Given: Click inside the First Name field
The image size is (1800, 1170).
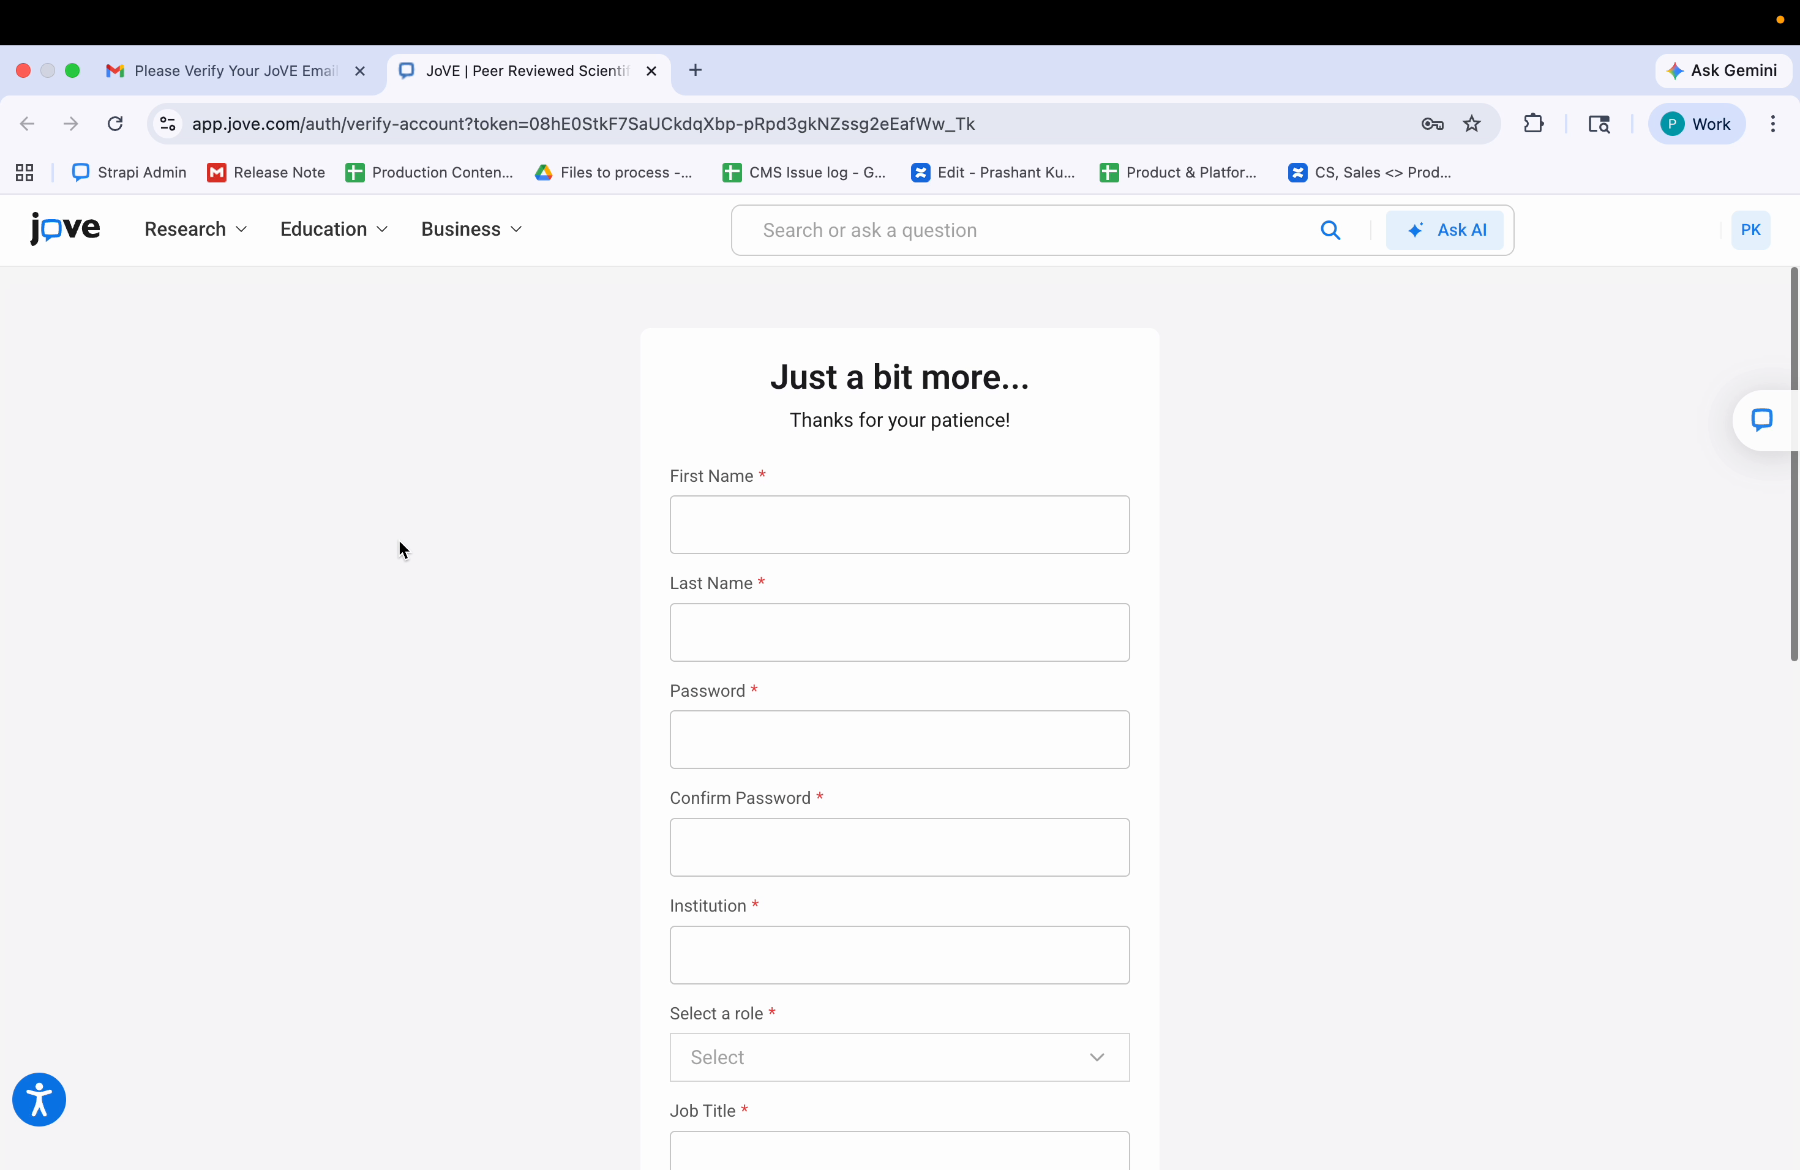Looking at the screenshot, I should [898, 524].
